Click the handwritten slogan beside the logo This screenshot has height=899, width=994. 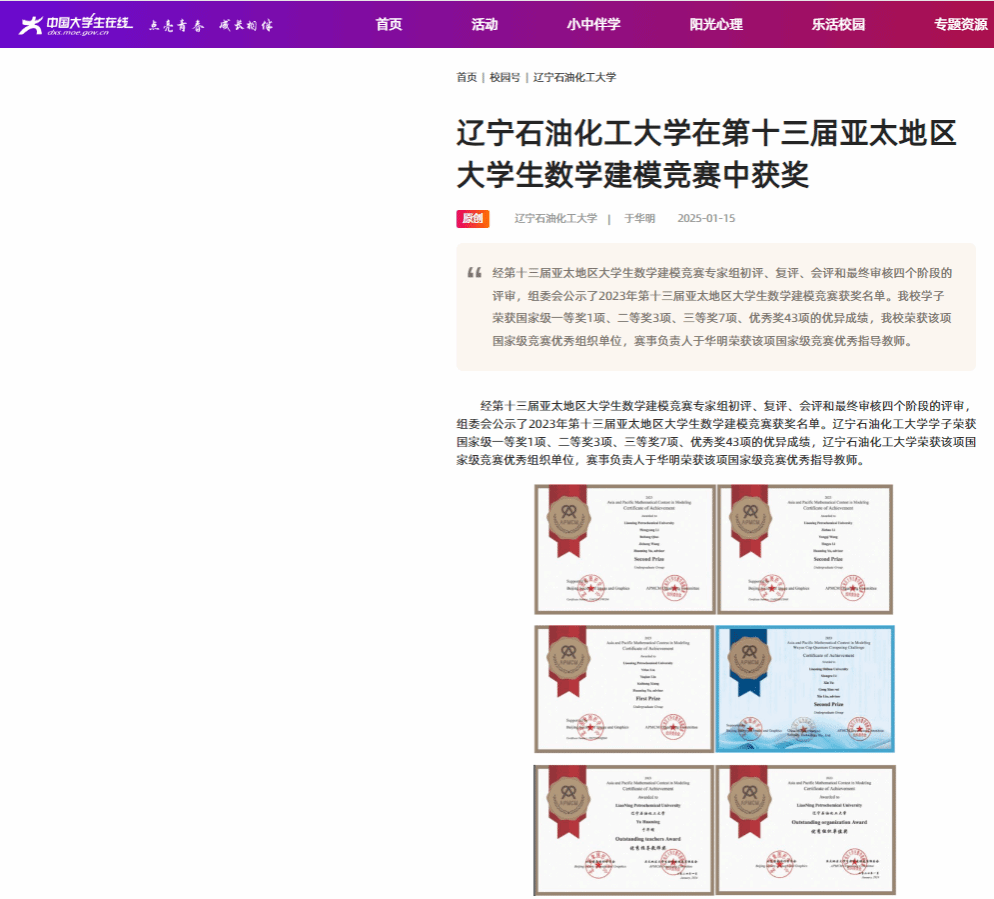click(211, 25)
